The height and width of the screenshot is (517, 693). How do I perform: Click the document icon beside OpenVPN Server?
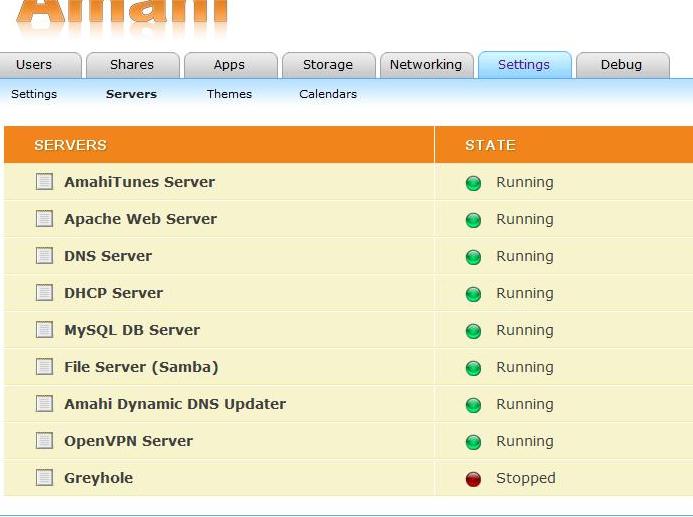(x=44, y=441)
